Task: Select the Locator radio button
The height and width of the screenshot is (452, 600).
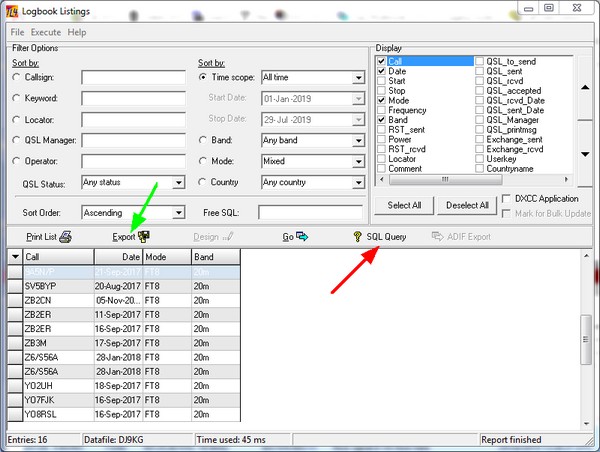Action: point(16,120)
